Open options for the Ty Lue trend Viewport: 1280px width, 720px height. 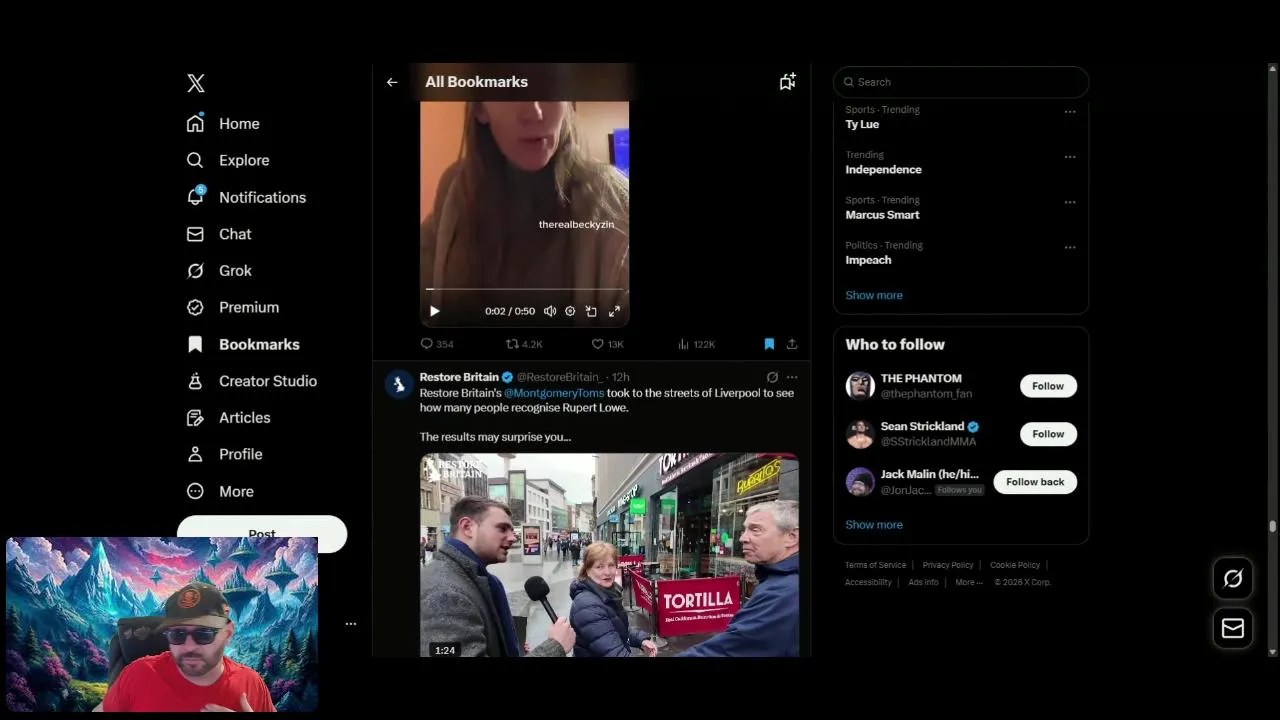(x=1070, y=112)
